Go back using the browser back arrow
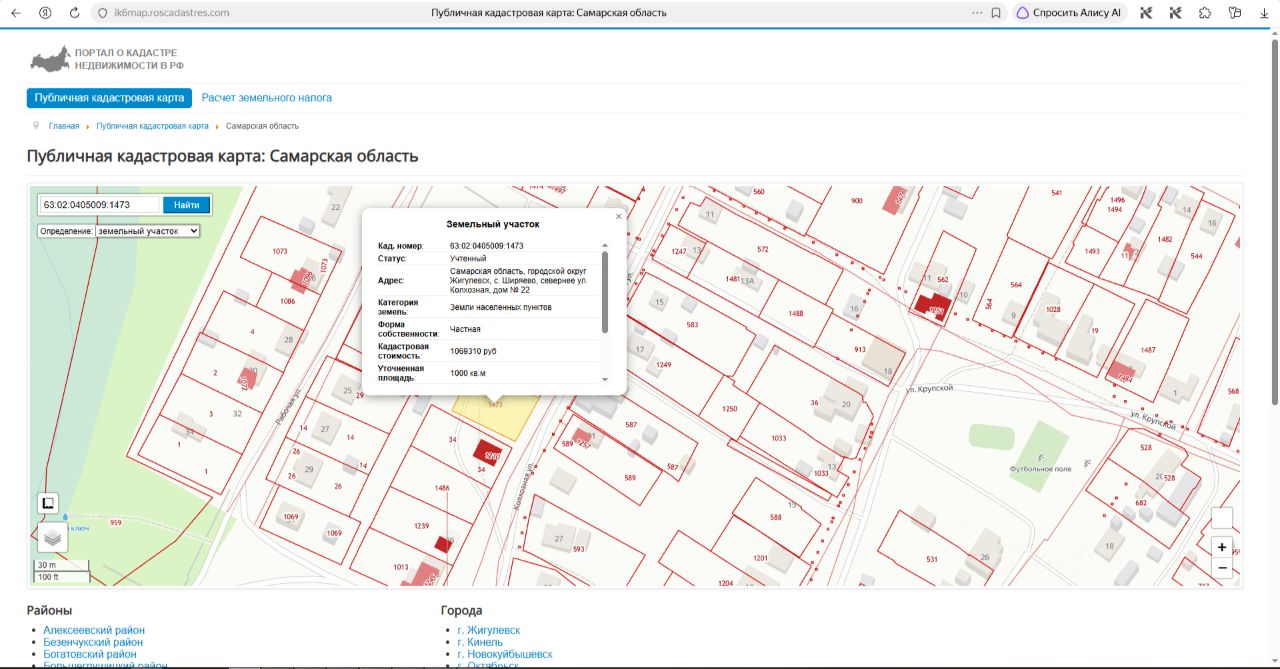This screenshot has width=1280, height=669. [15, 13]
